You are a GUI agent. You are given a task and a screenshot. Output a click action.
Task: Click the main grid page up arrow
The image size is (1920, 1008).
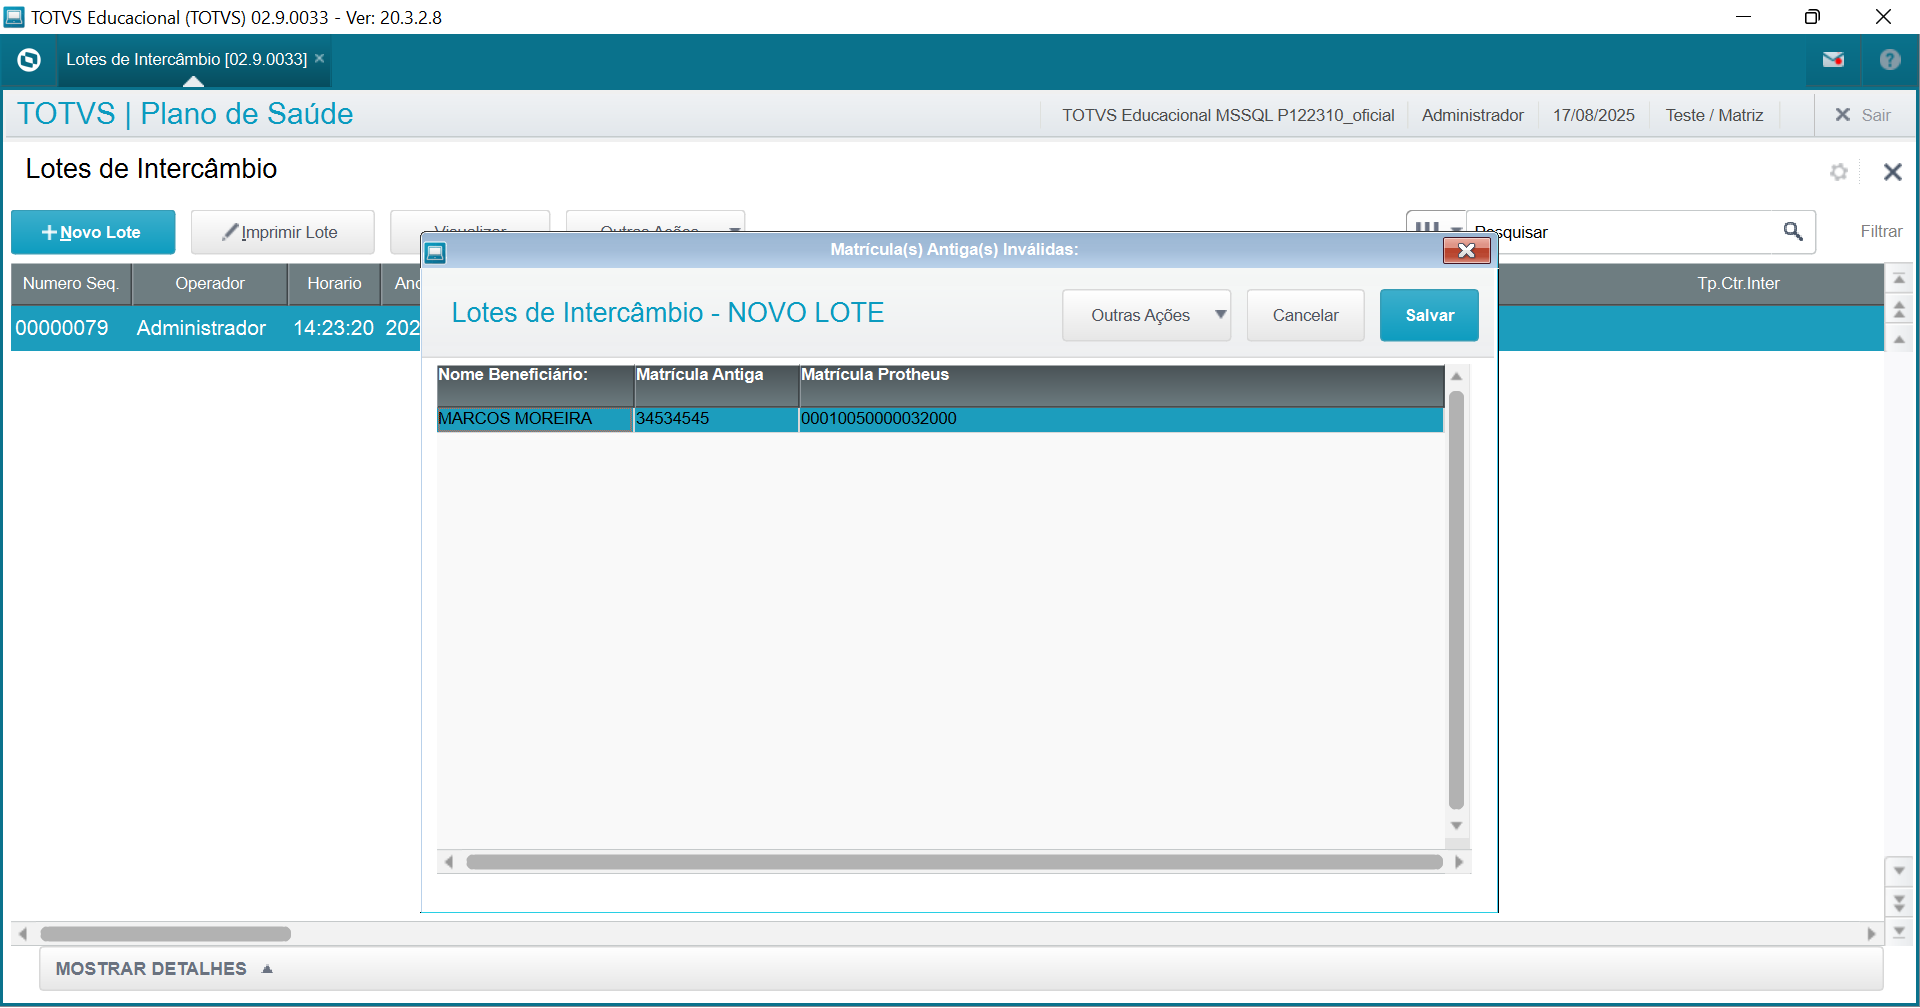click(1899, 310)
